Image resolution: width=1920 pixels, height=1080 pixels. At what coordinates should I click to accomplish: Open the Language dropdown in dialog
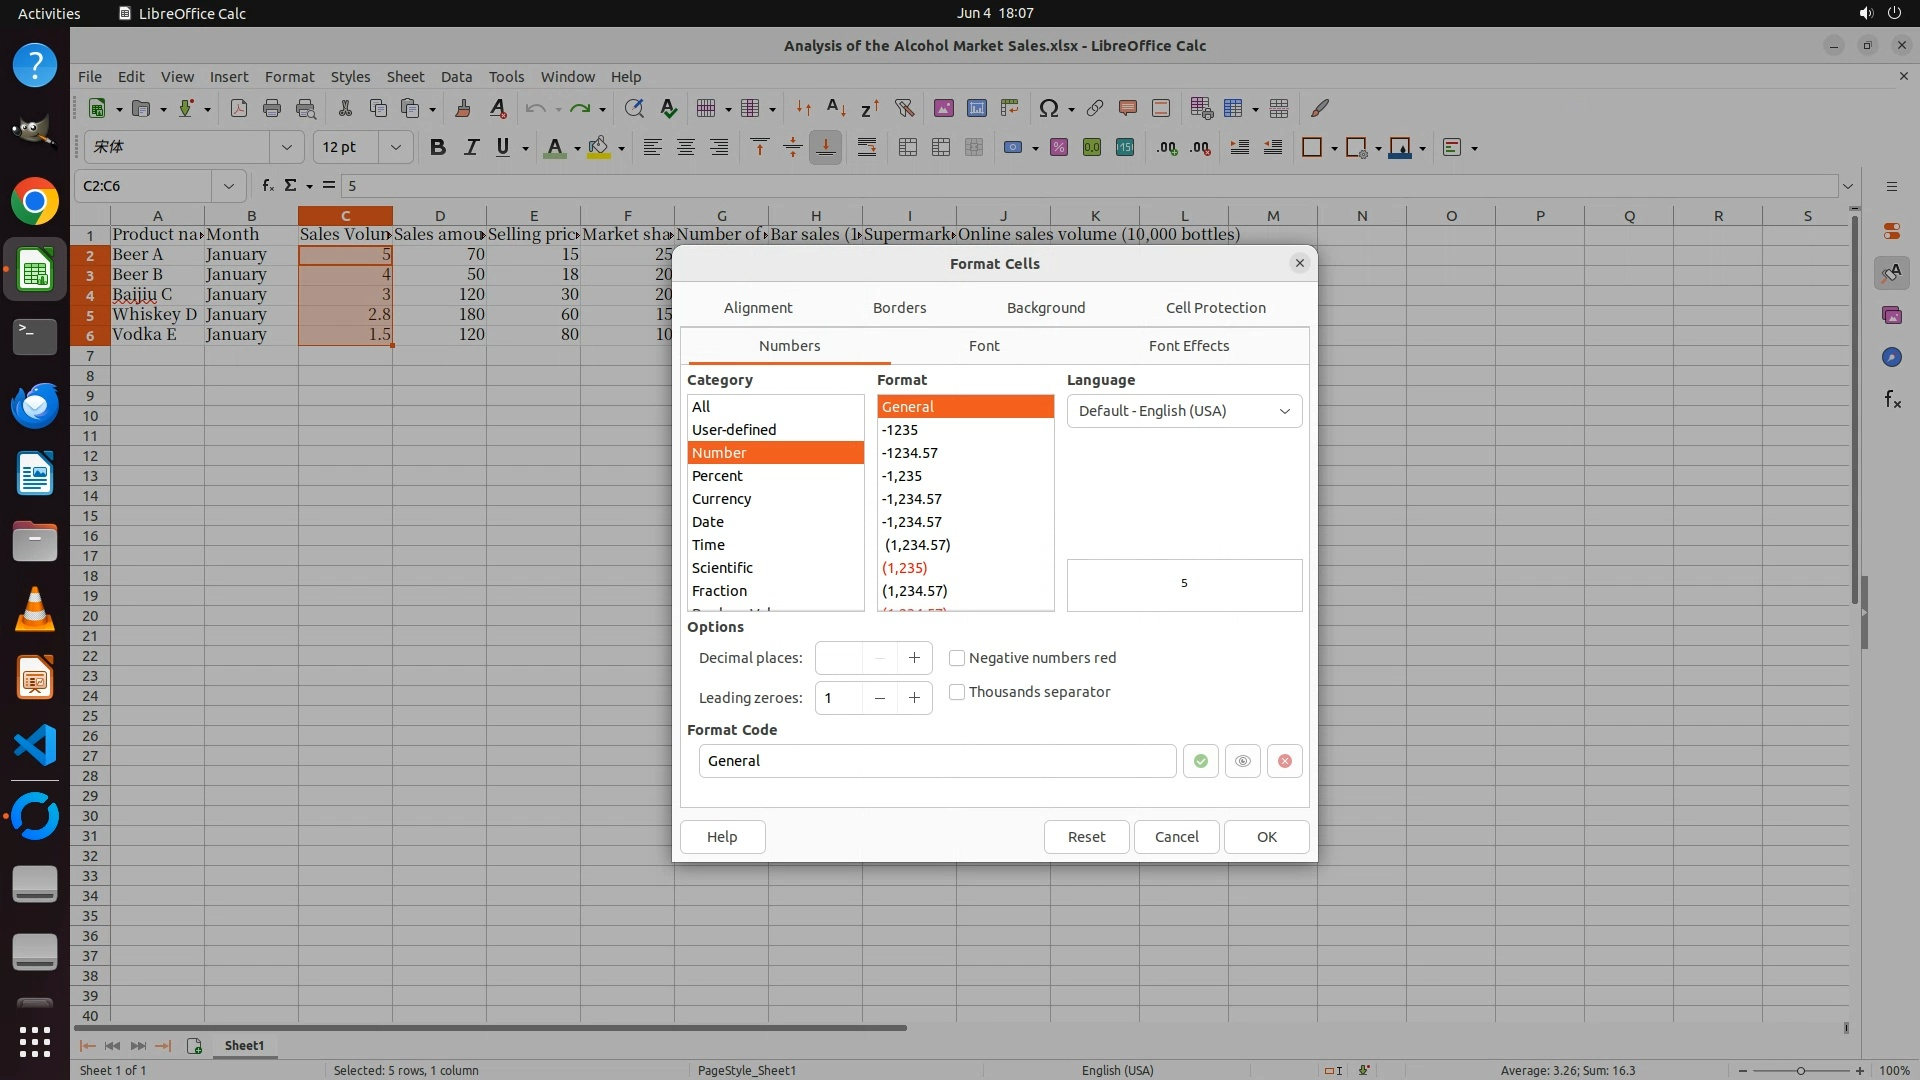[1184, 411]
